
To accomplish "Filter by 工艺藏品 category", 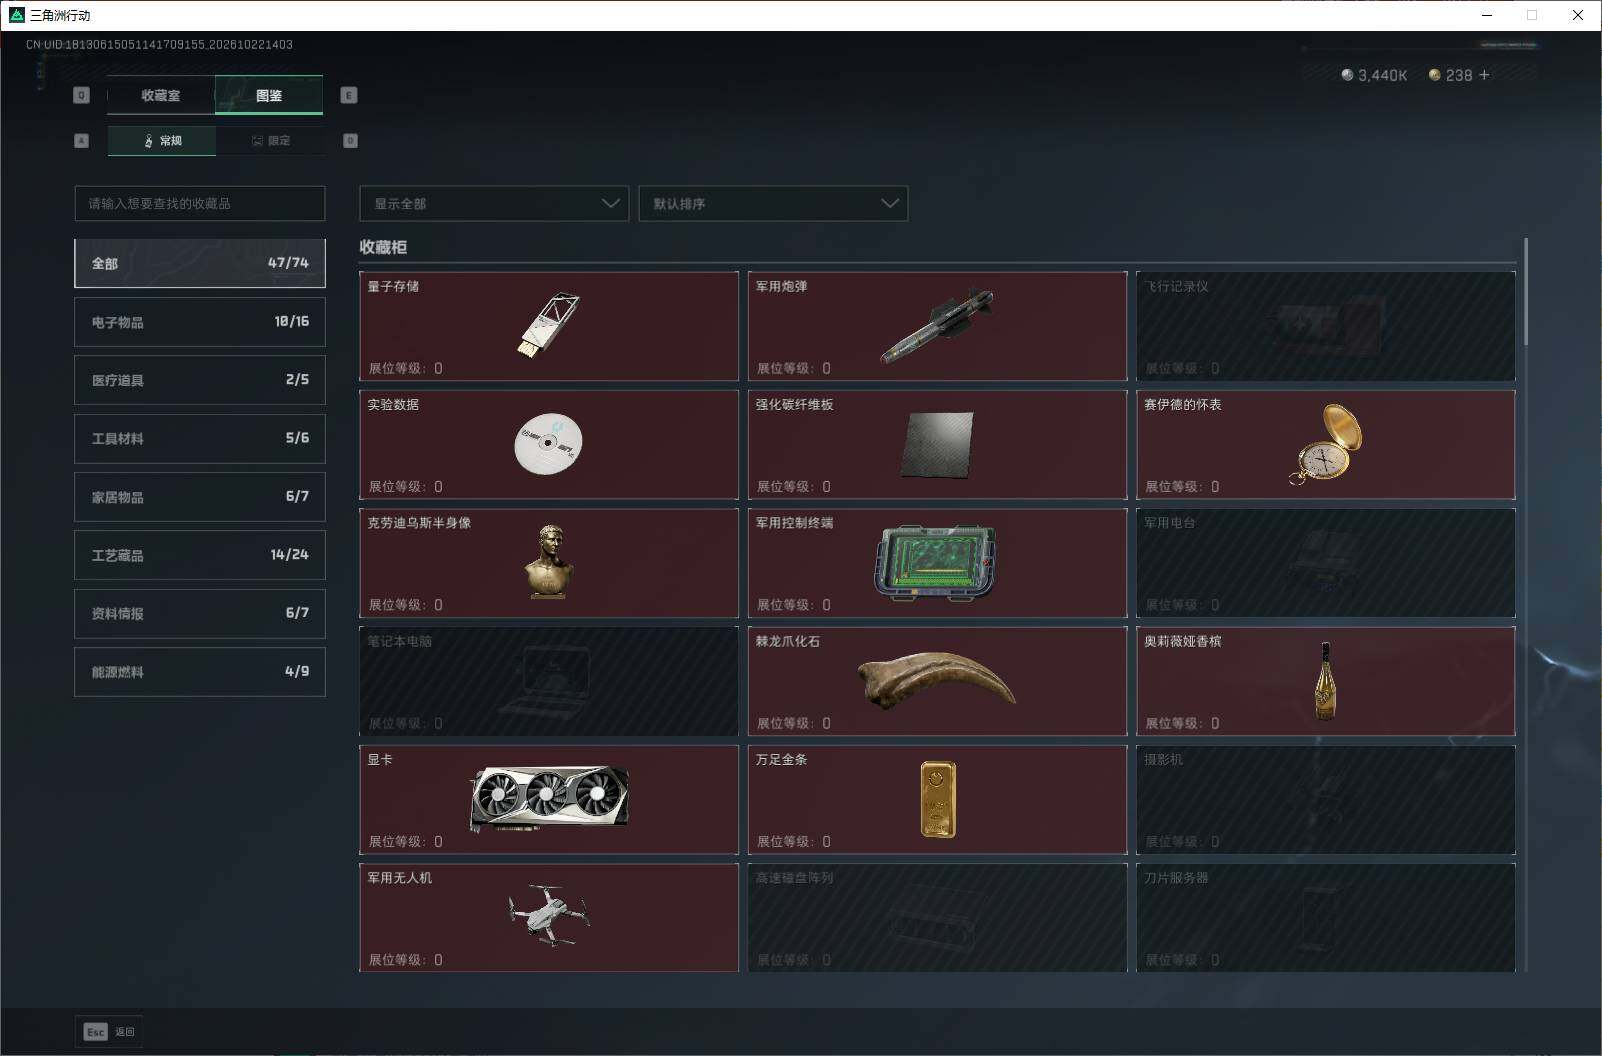I will click(x=200, y=555).
